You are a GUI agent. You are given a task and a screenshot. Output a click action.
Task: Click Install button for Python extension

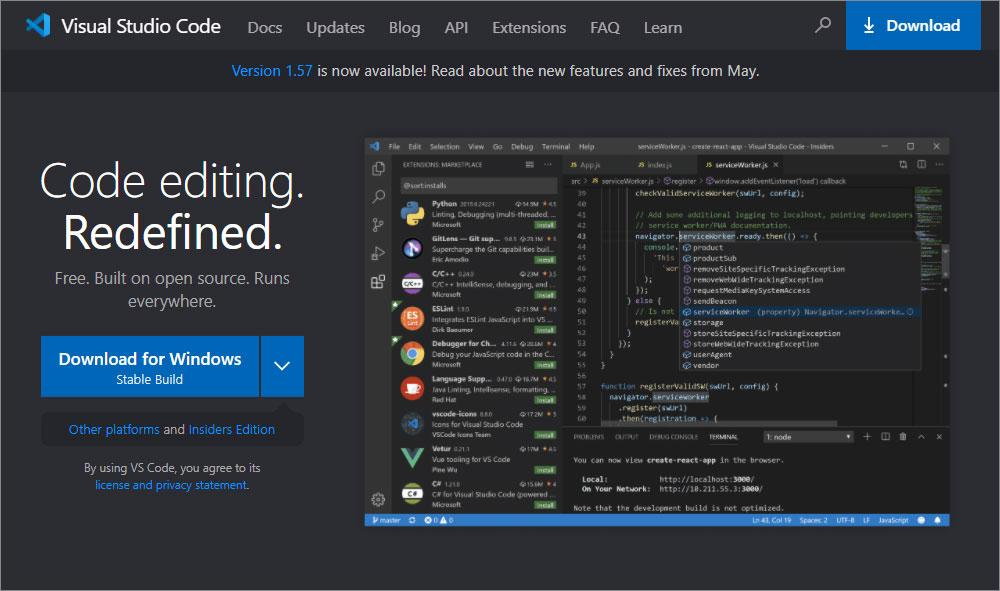[x=545, y=224]
